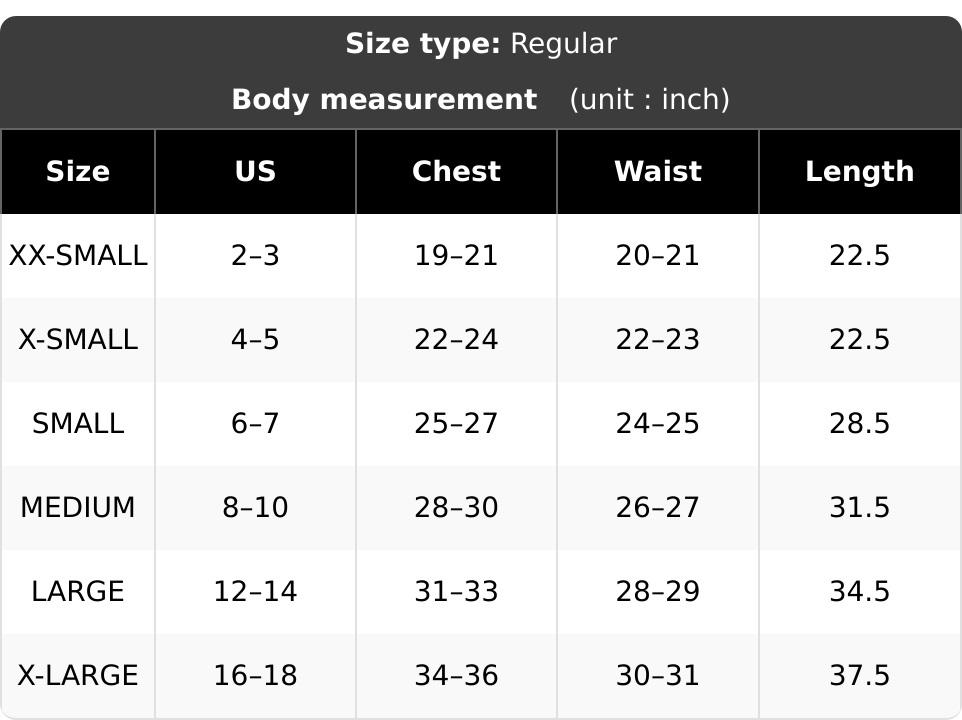Screen dimensions: 962x720
Task: Select the 8–10 US size cell
Action: [x=255, y=507]
